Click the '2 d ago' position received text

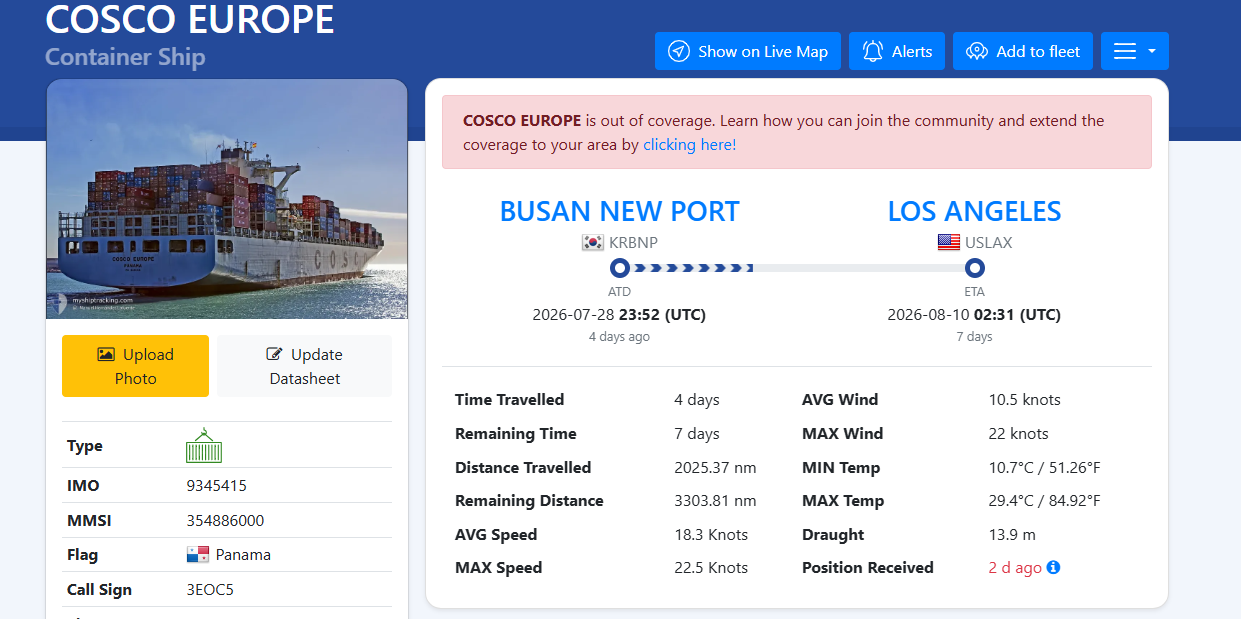[x=1015, y=567]
